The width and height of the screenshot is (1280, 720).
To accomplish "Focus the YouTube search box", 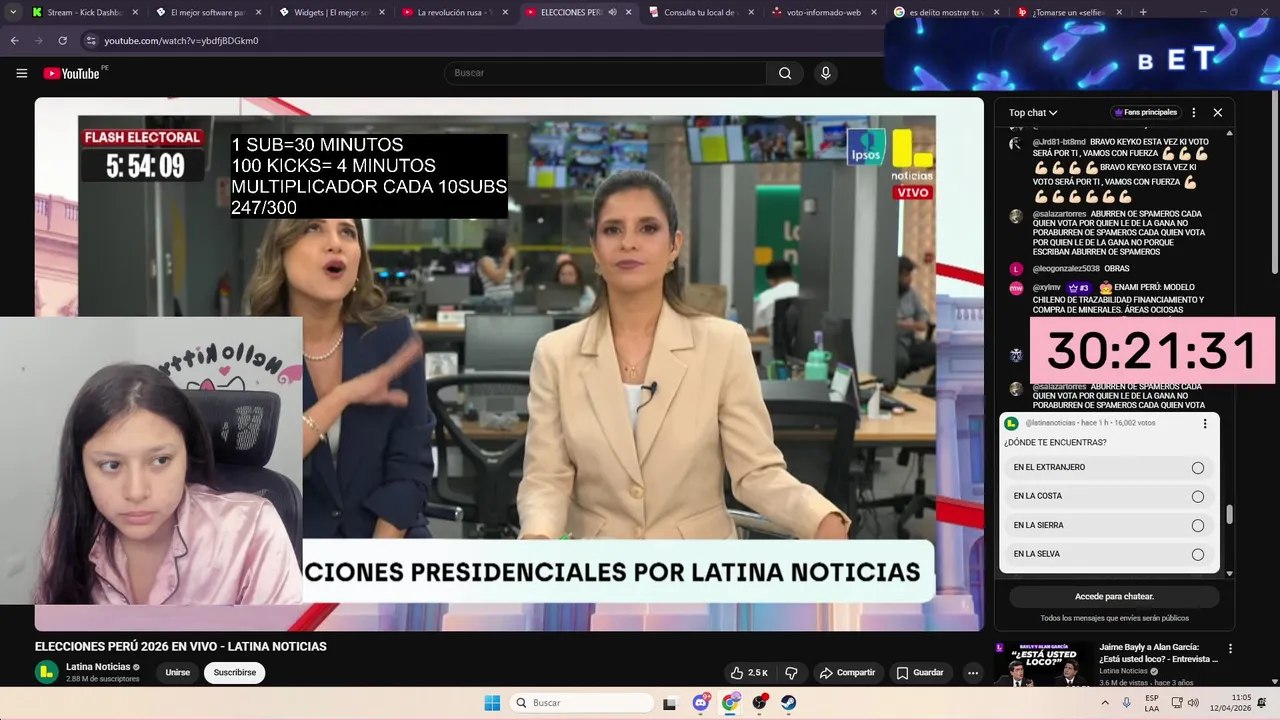I will tap(605, 73).
